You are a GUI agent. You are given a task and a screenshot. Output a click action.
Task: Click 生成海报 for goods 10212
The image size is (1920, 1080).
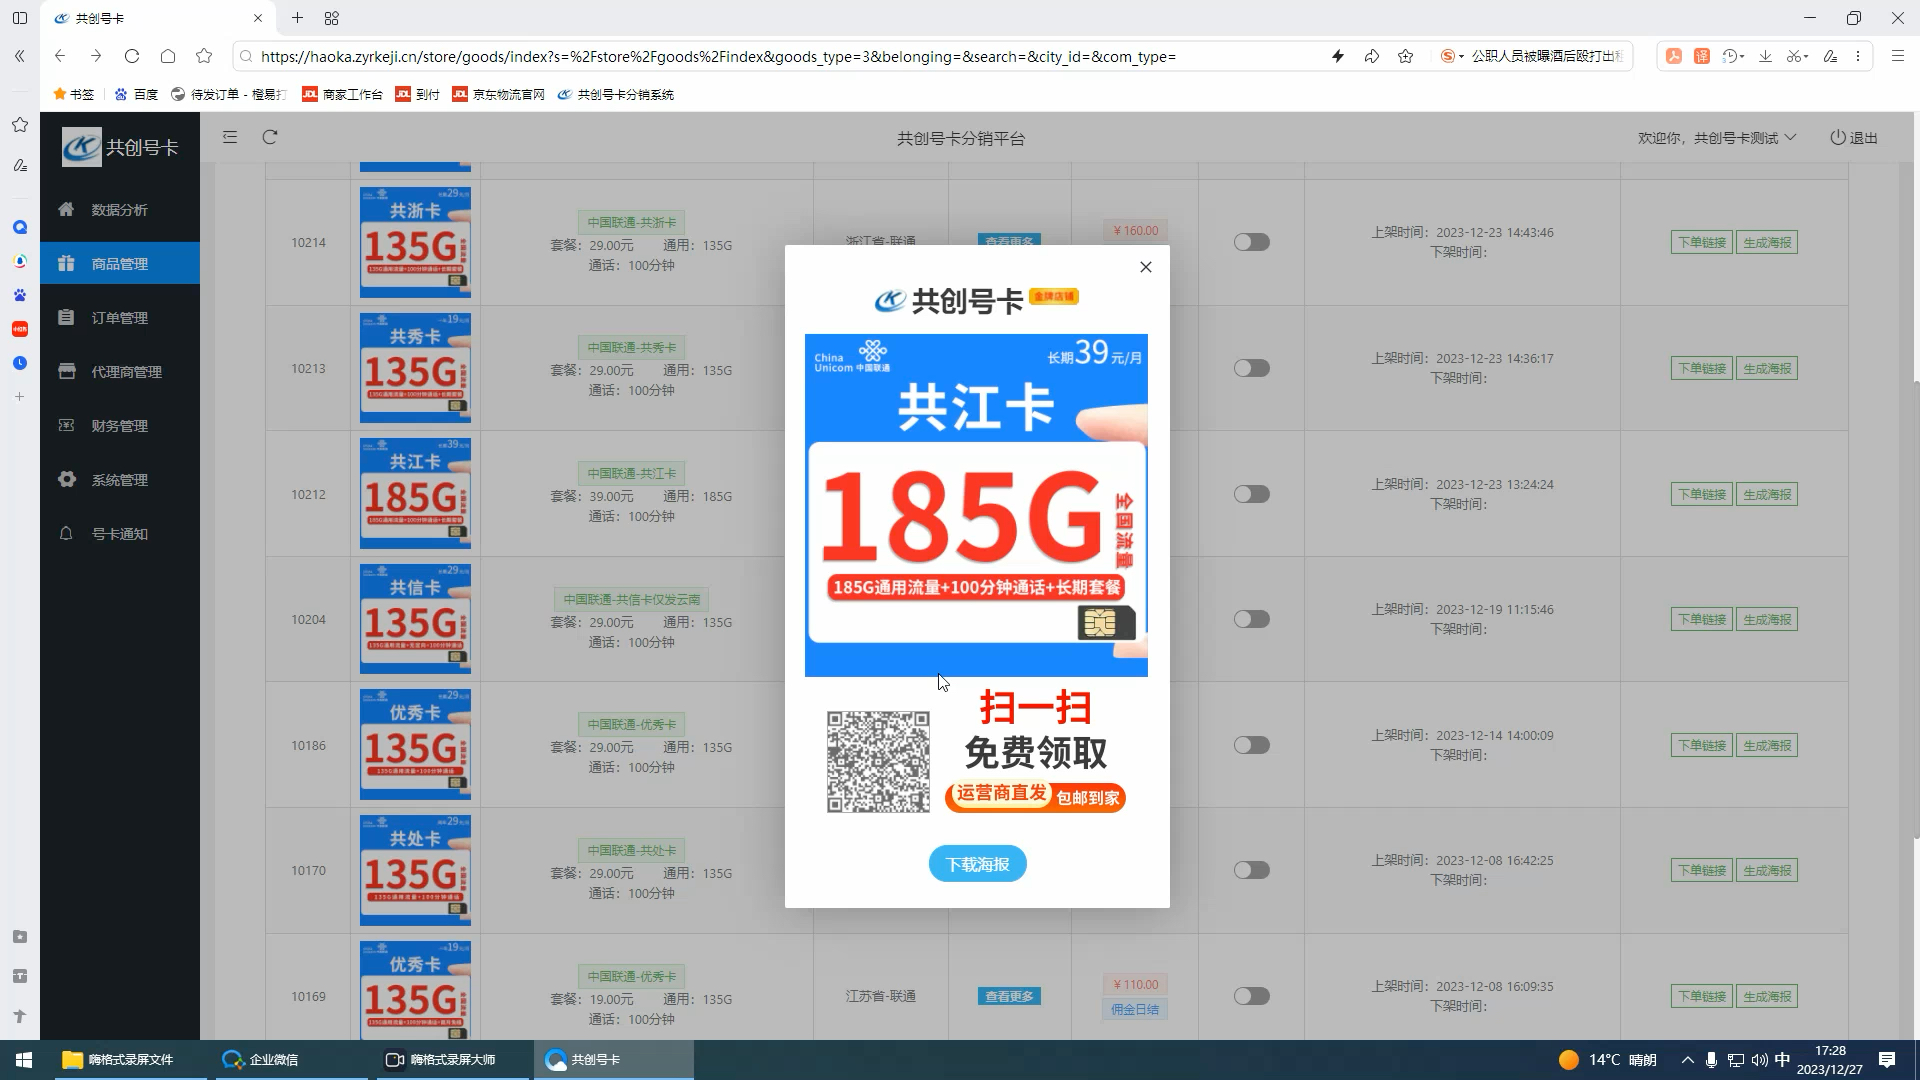(1767, 494)
